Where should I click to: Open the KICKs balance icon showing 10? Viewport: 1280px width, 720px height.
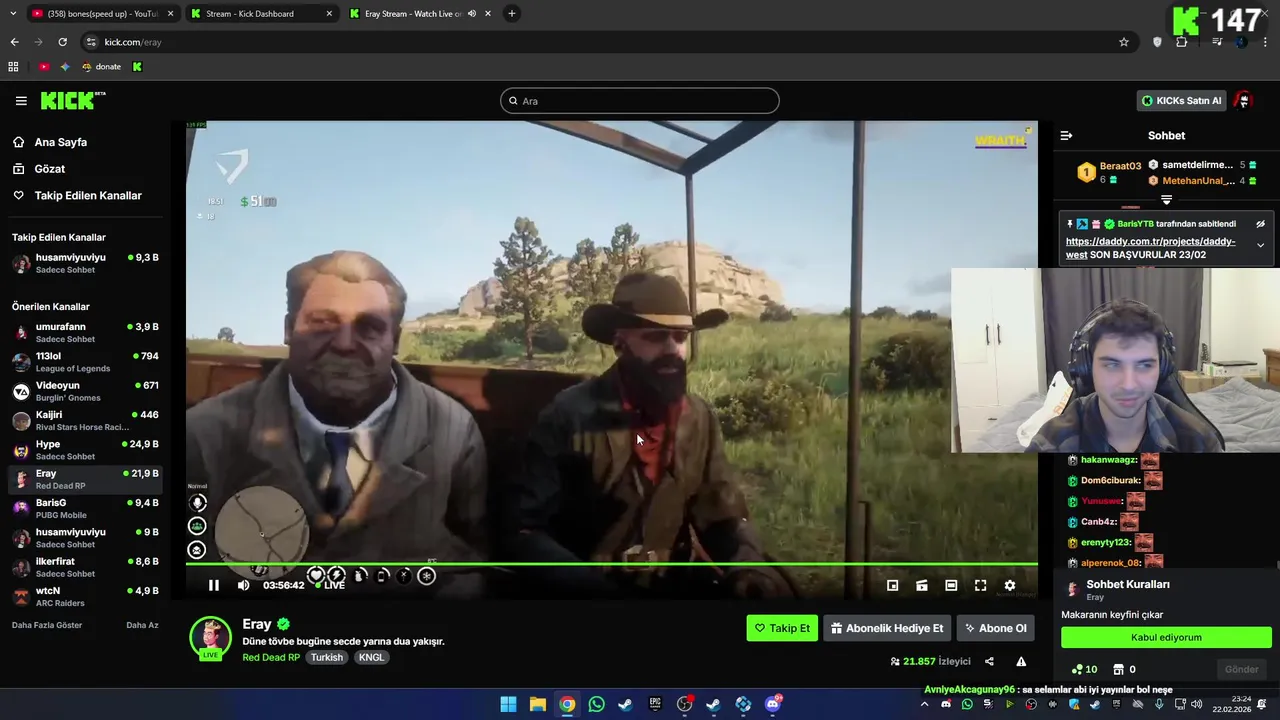1084,669
